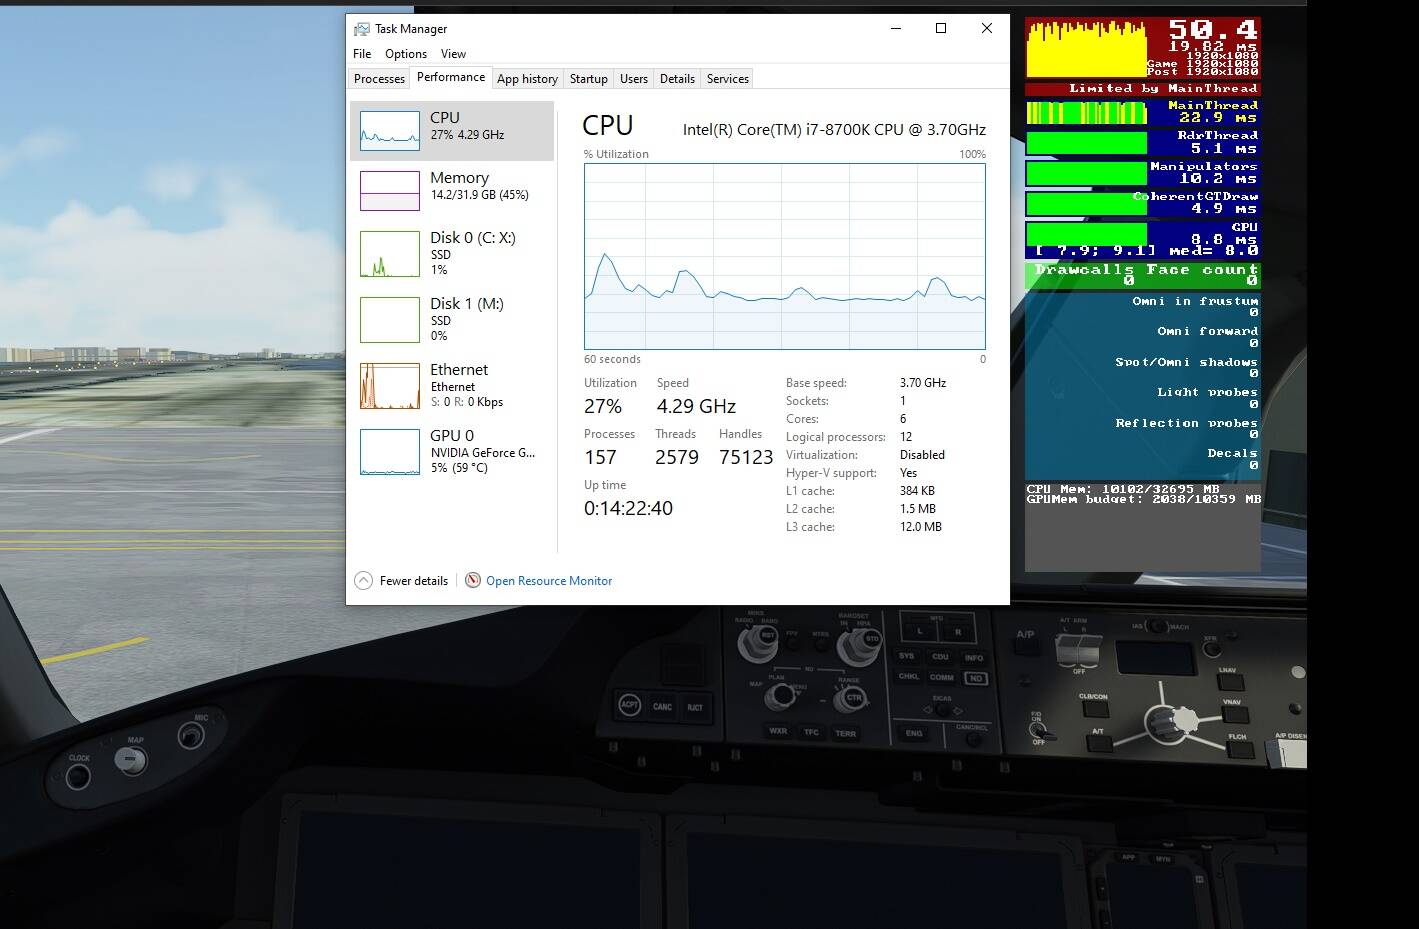Click the XFR button
This screenshot has height=929, width=1419.
pyautogui.click(x=1212, y=649)
